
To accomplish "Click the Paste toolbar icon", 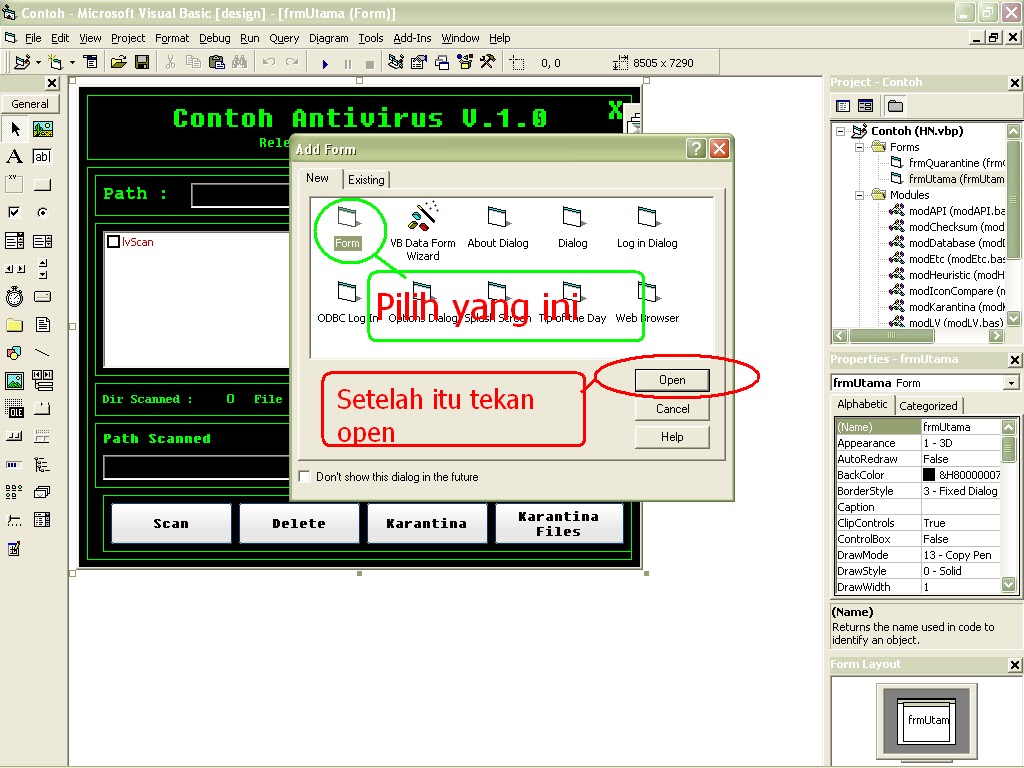I will click(x=216, y=62).
